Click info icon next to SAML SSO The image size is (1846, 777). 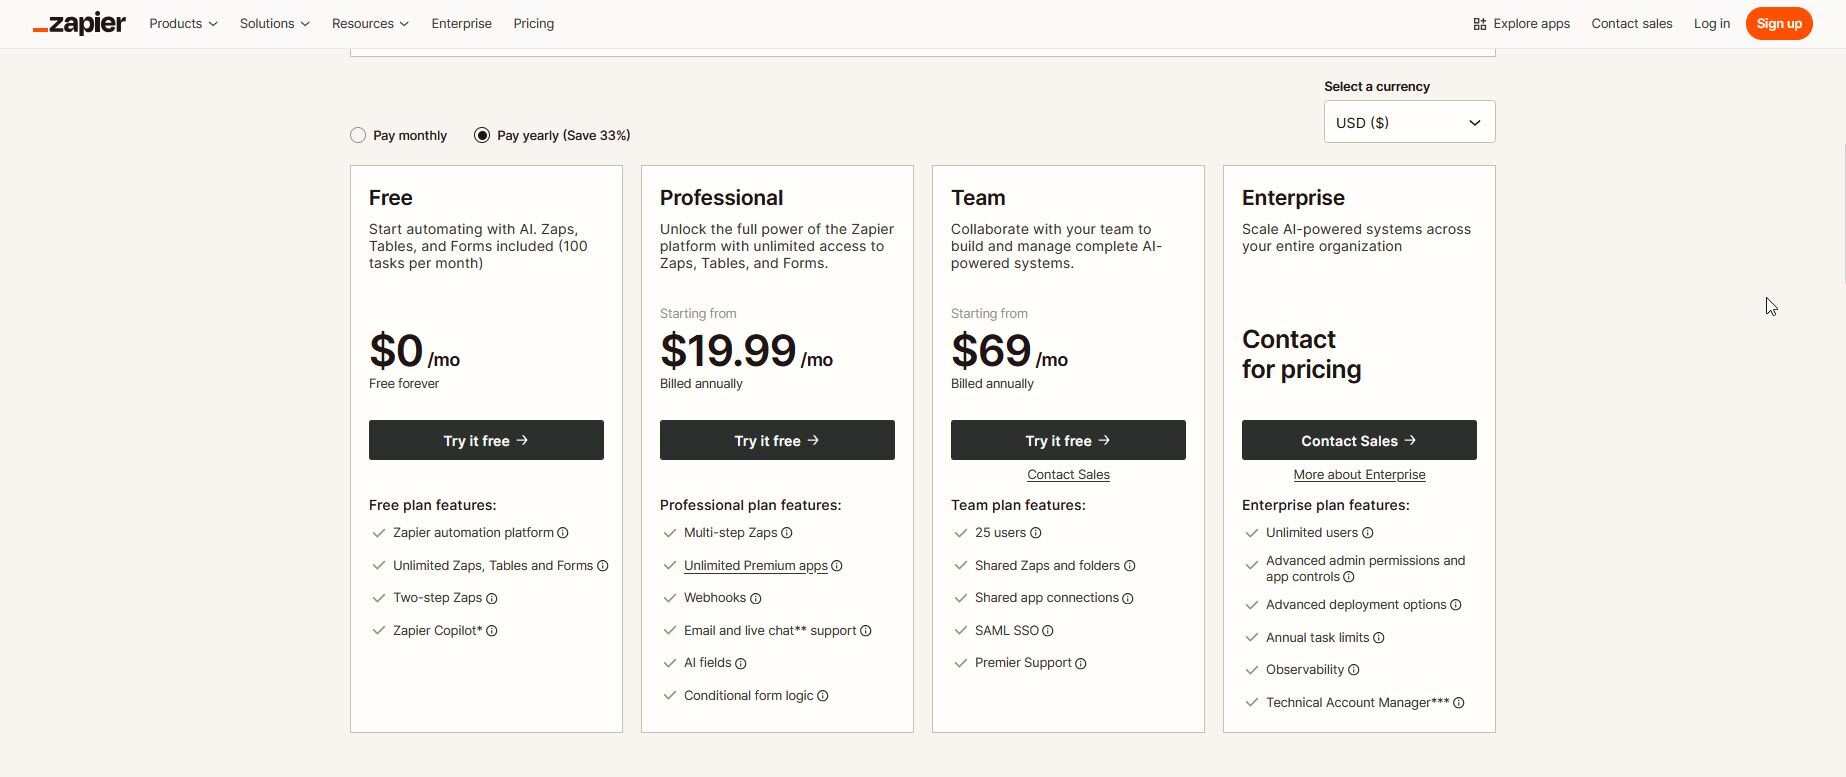click(x=1048, y=631)
